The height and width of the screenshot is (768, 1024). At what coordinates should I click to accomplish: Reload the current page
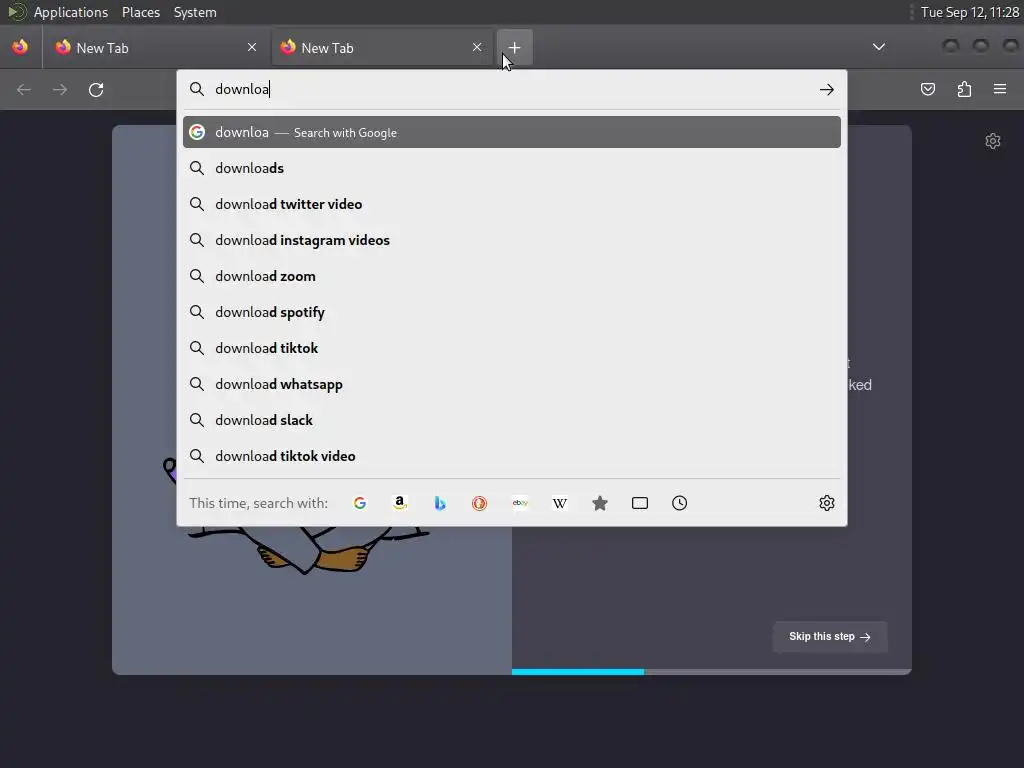click(96, 89)
